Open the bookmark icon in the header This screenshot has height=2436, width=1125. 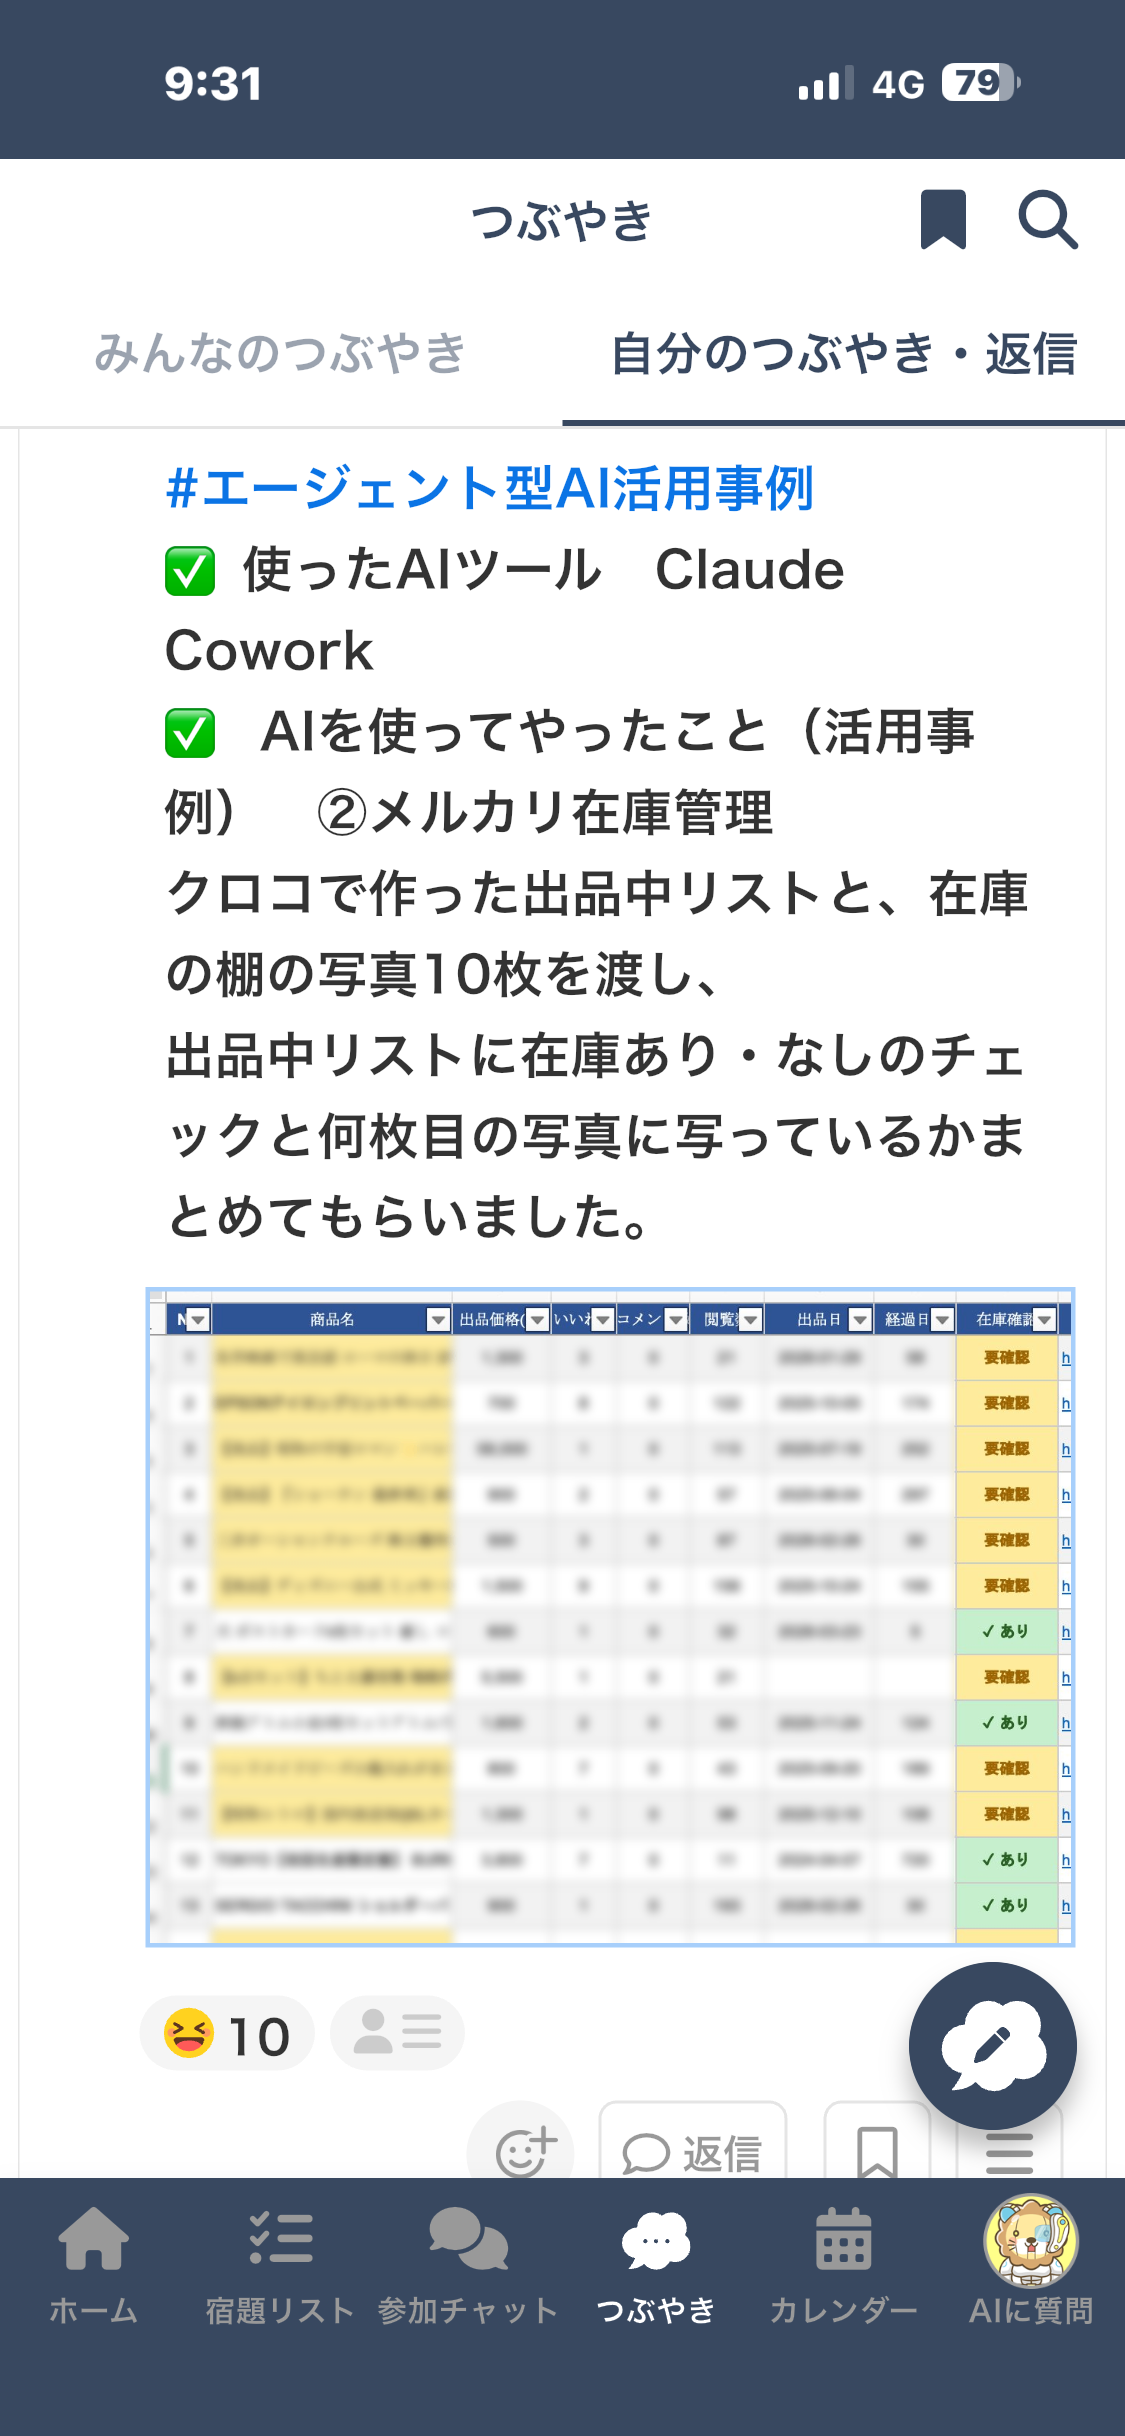click(943, 219)
